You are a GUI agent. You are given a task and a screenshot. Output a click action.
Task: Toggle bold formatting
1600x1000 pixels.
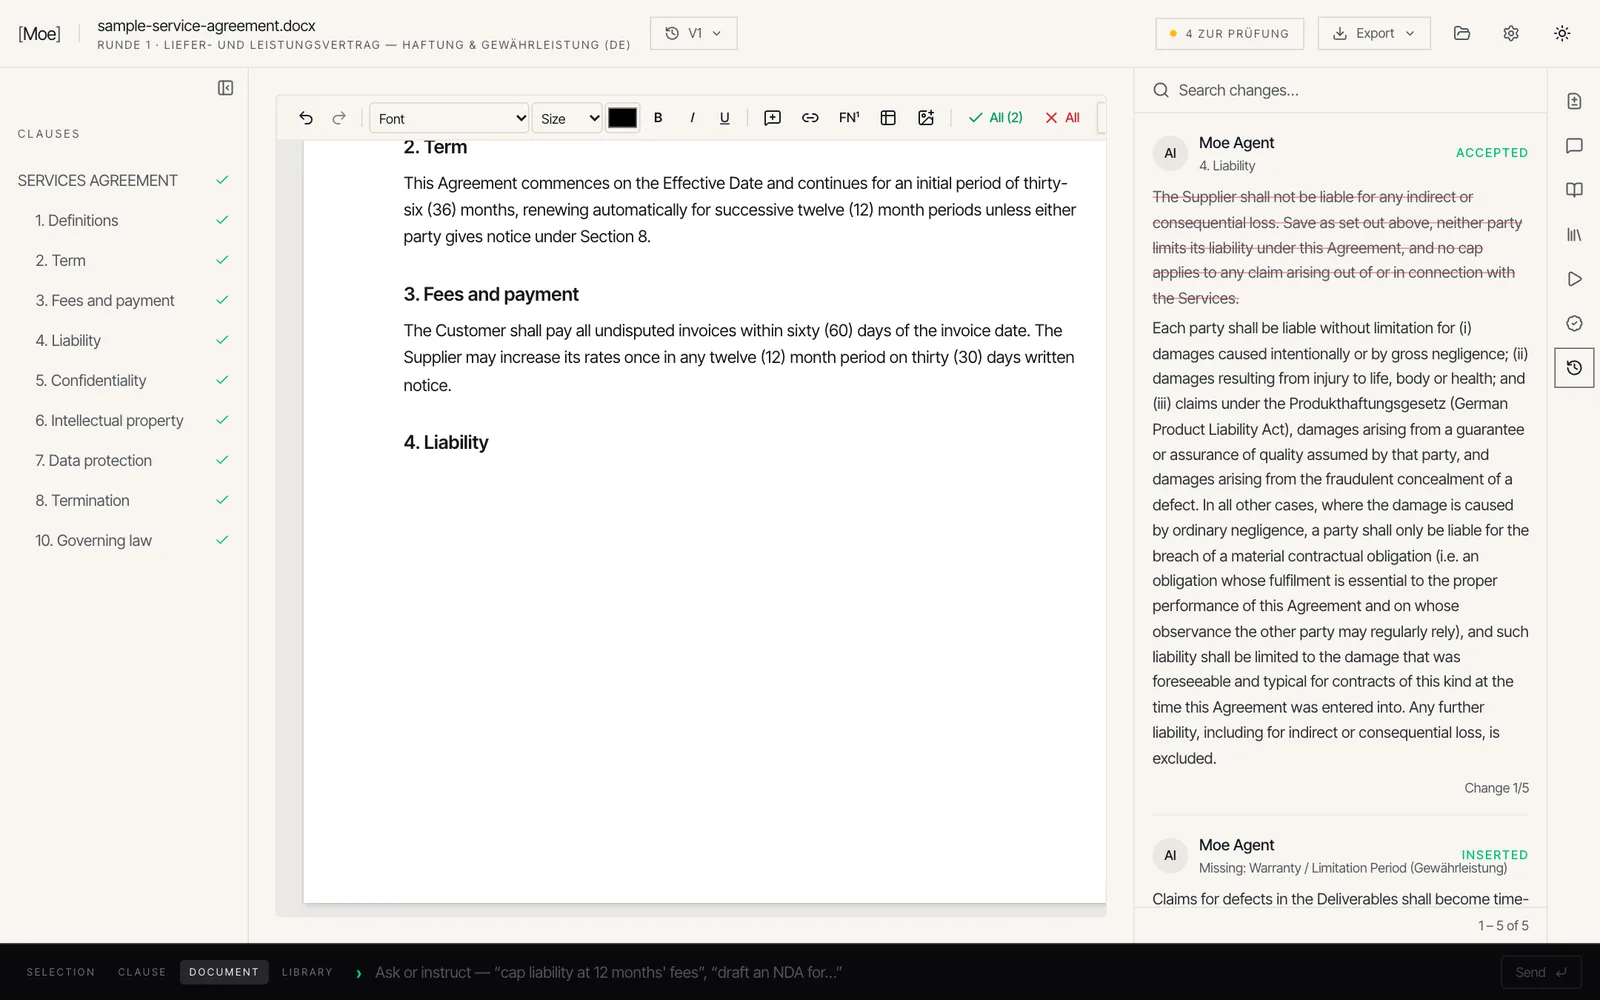(658, 118)
